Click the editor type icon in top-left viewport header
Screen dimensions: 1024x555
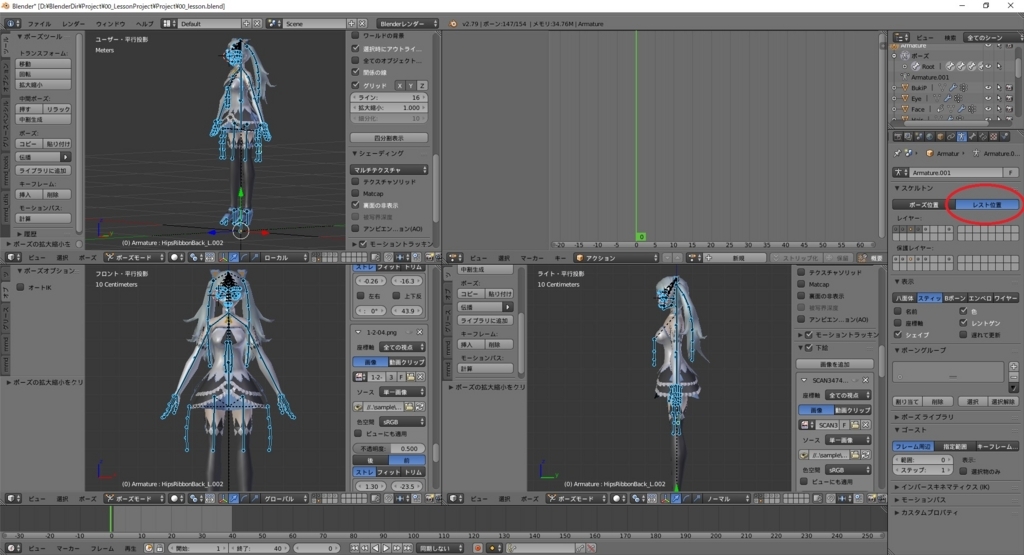tap(13, 257)
